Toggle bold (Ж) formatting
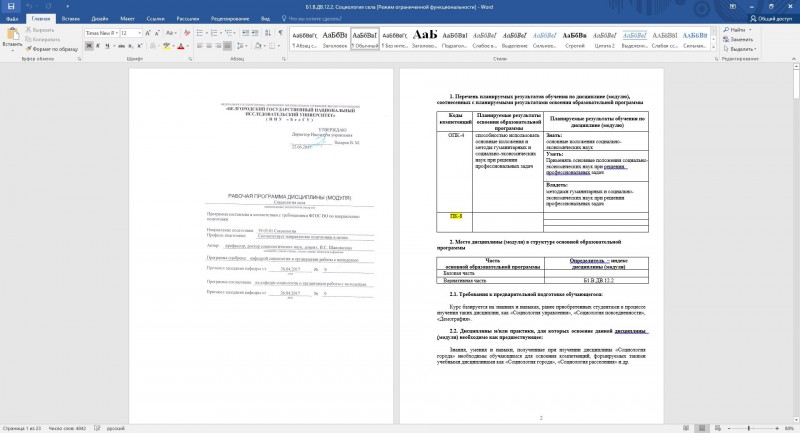800x433 pixels. point(89,46)
